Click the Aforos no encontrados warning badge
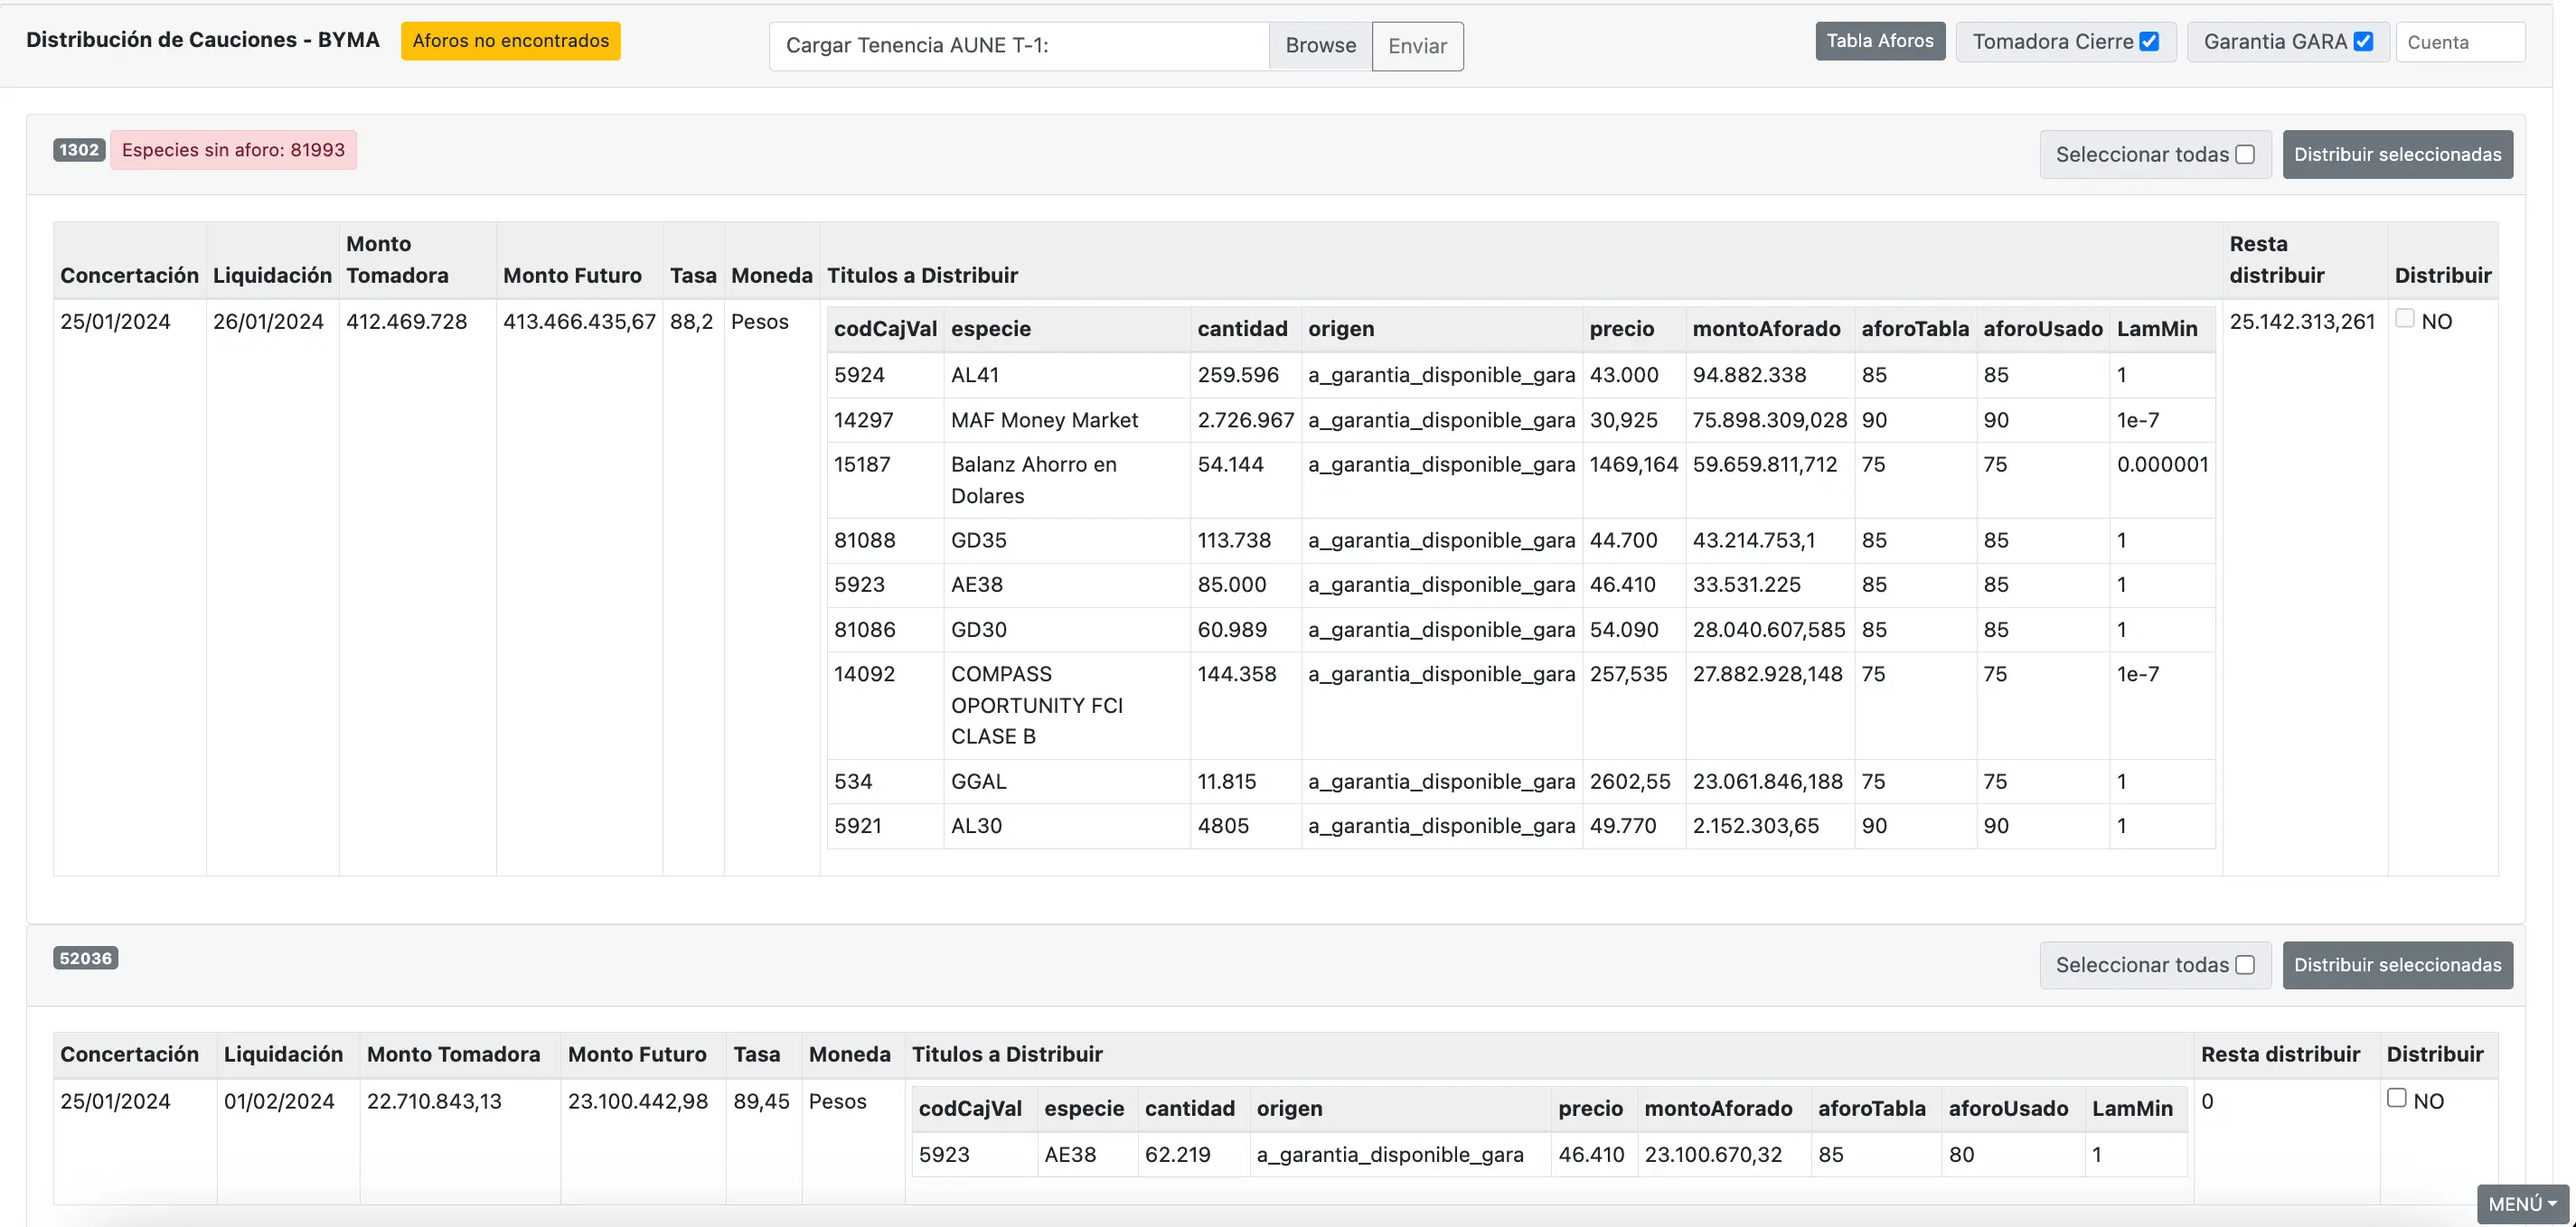This screenshot has height=1227, width=2576. tap(510, 41)
